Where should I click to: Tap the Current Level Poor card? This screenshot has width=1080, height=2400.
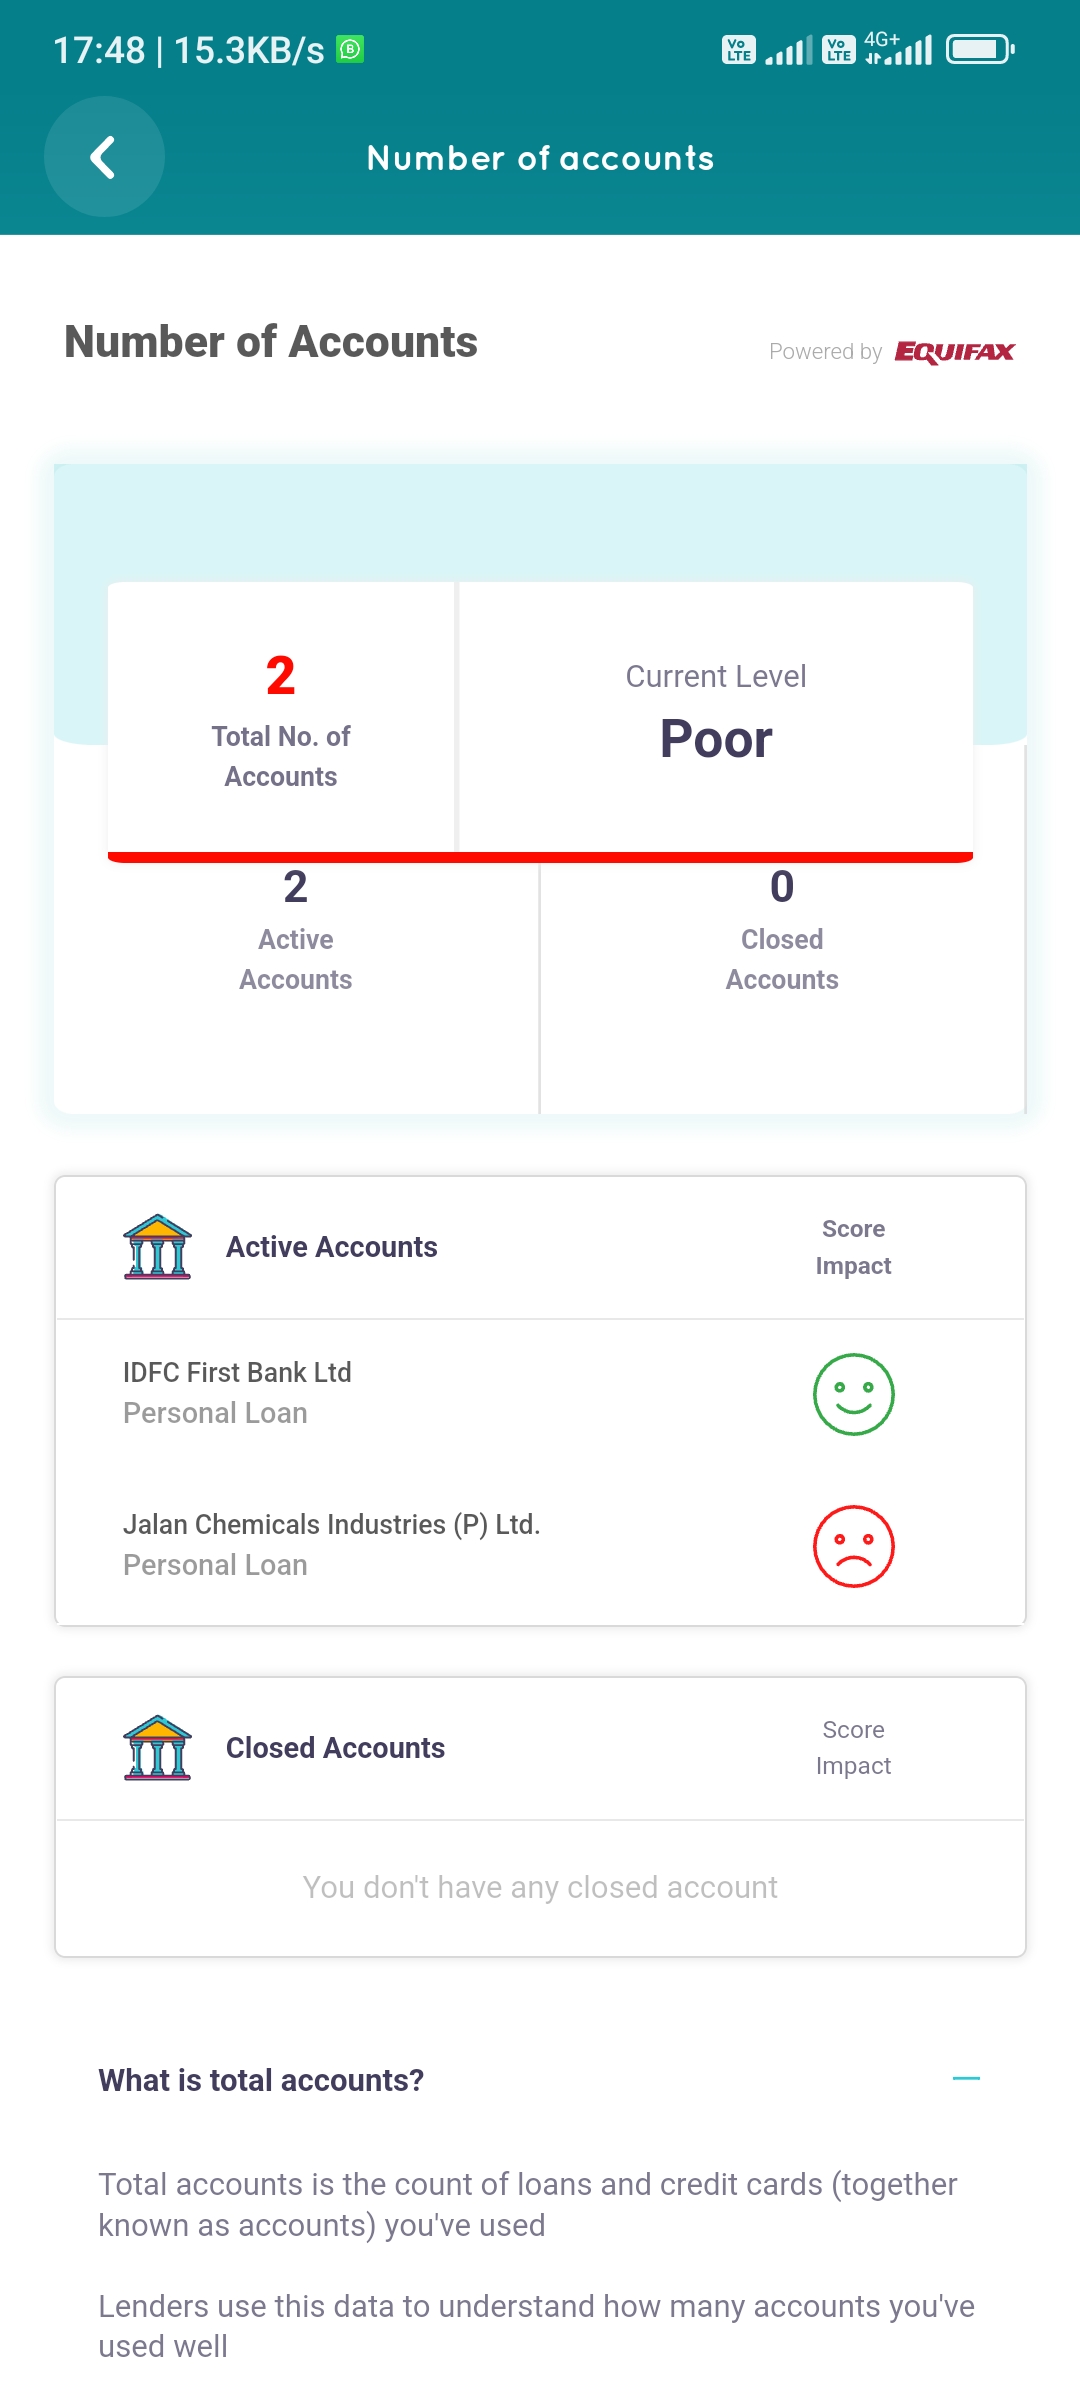click(716, 717)
